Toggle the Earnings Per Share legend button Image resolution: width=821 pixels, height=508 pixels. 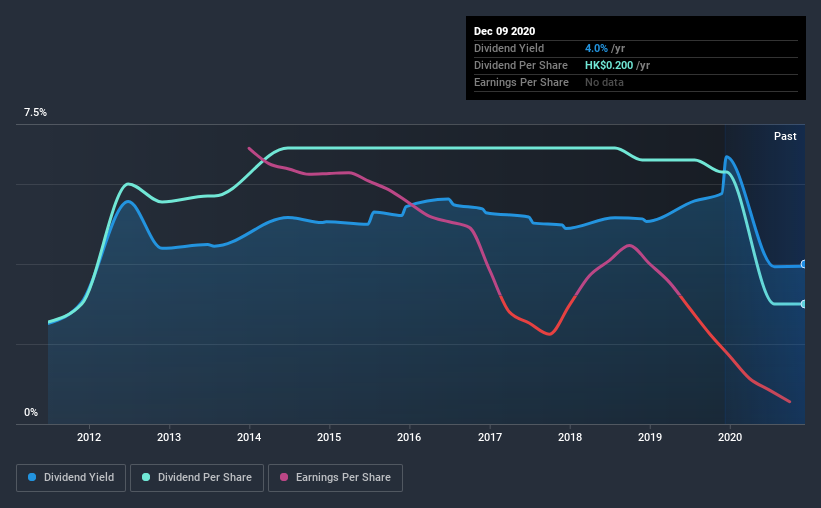(335, 478)
